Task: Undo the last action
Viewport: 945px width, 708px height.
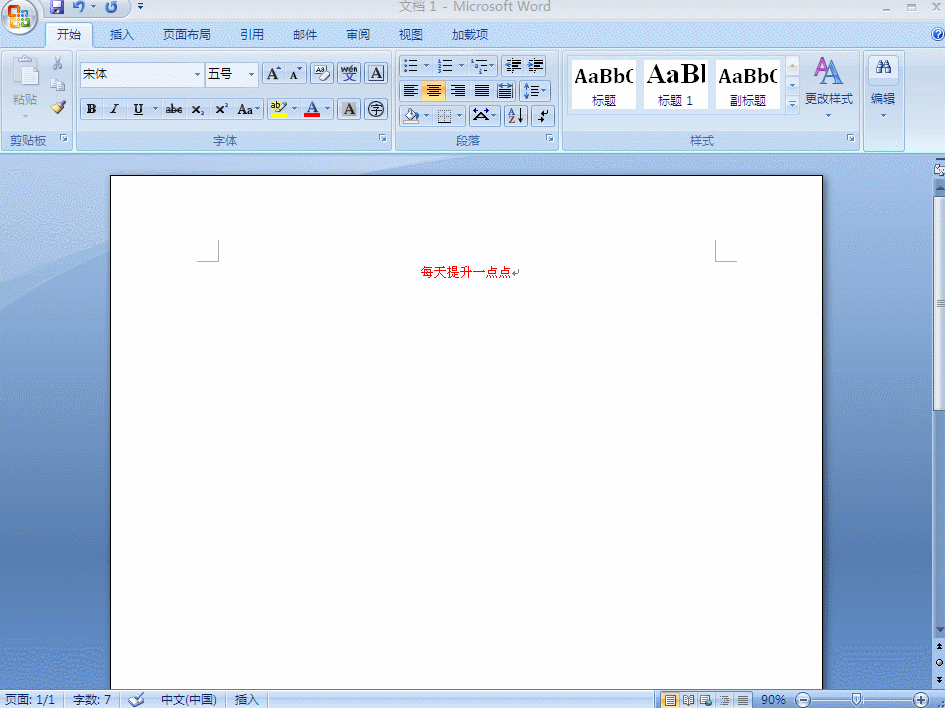Action: pyautogui.click(x=78, y=7)
